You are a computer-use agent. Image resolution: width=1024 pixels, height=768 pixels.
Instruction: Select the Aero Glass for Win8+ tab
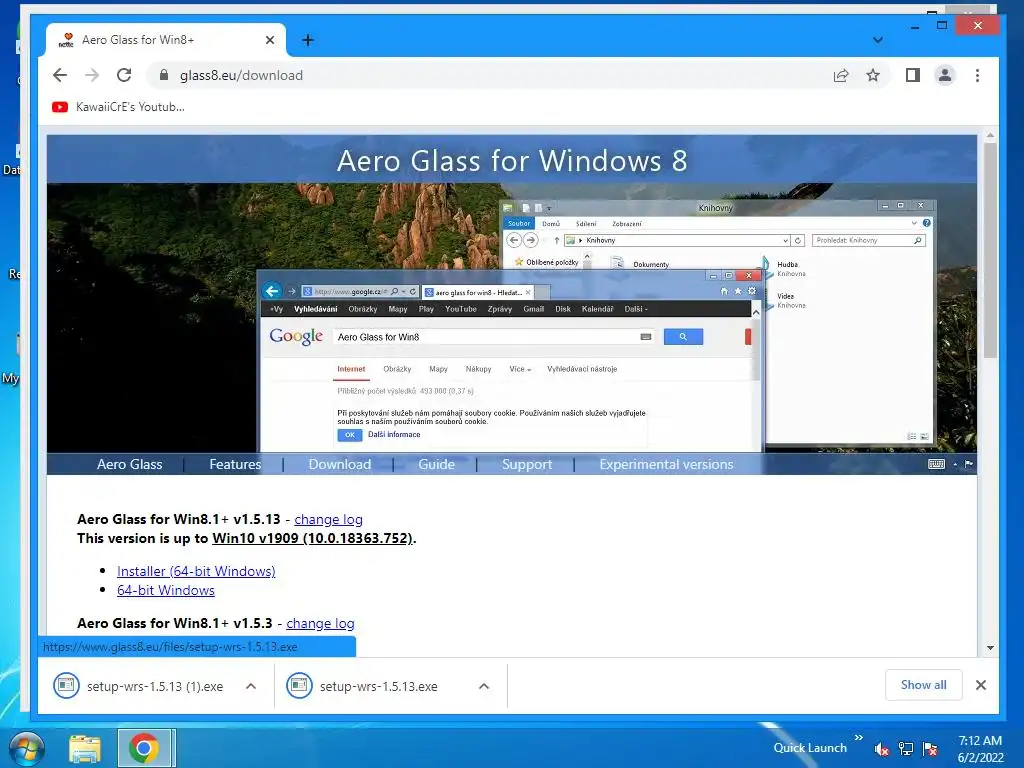166,40
